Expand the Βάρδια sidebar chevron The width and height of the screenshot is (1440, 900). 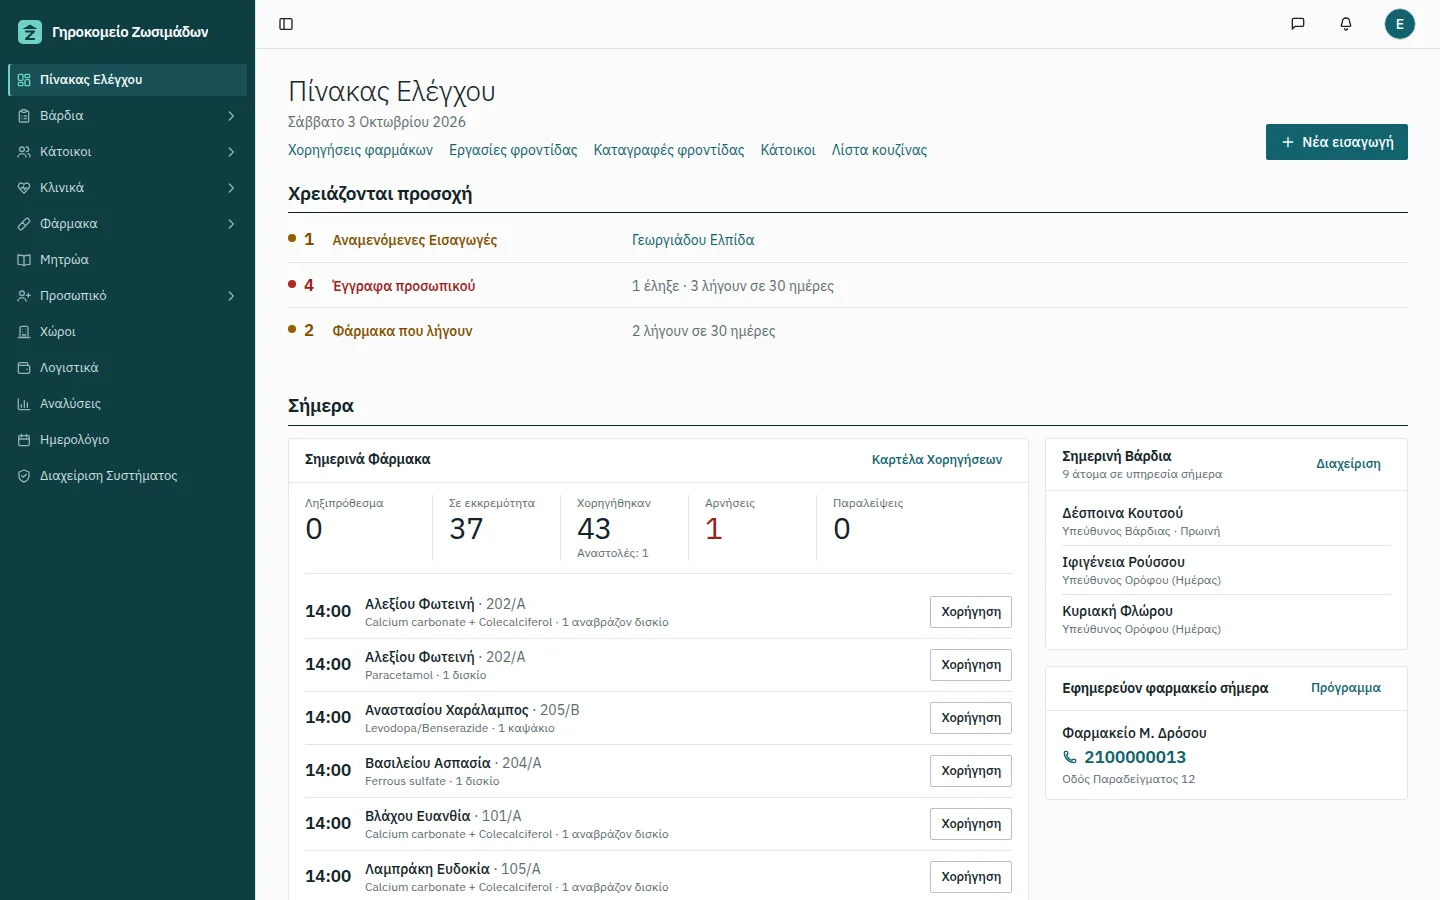pos(231,116)
